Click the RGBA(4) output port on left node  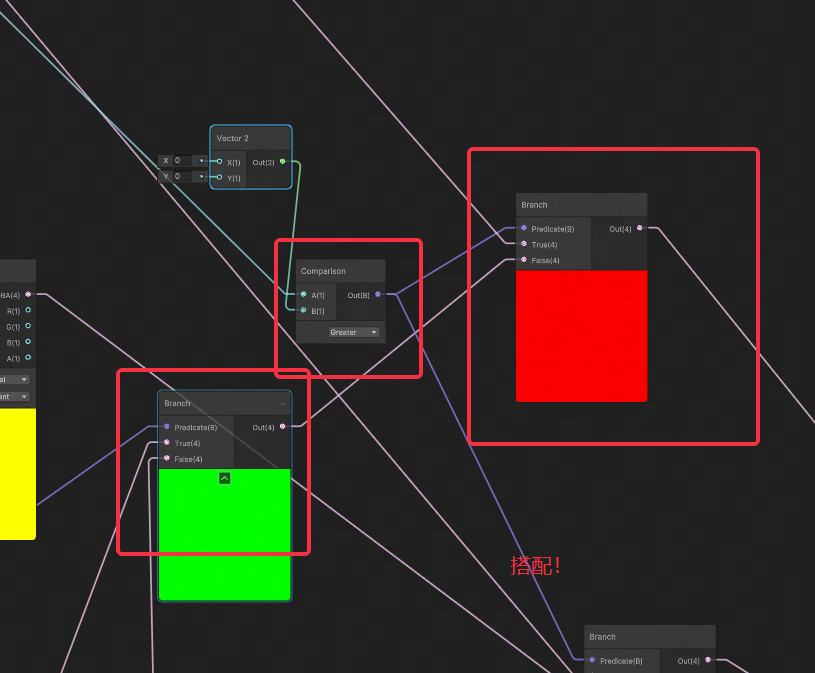[x=28, y=293]
